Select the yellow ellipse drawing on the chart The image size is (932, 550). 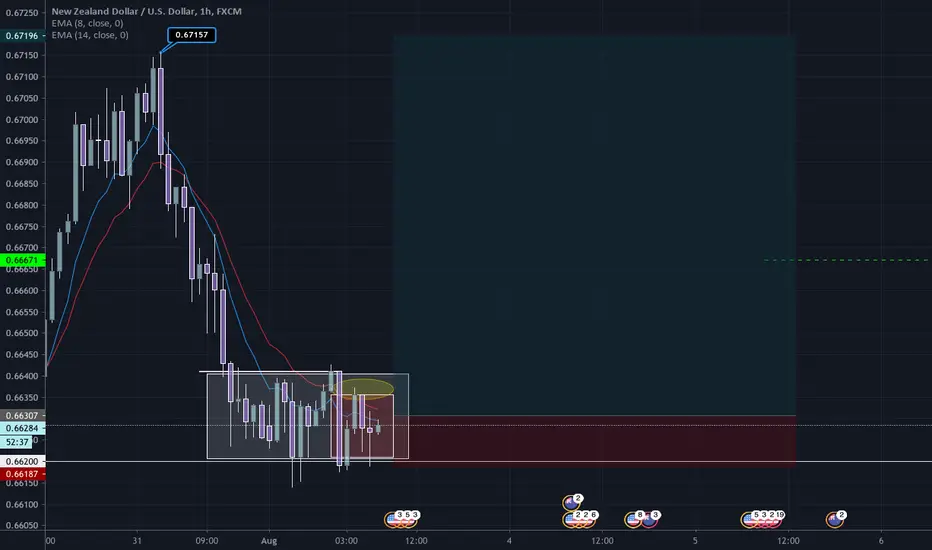363,388
